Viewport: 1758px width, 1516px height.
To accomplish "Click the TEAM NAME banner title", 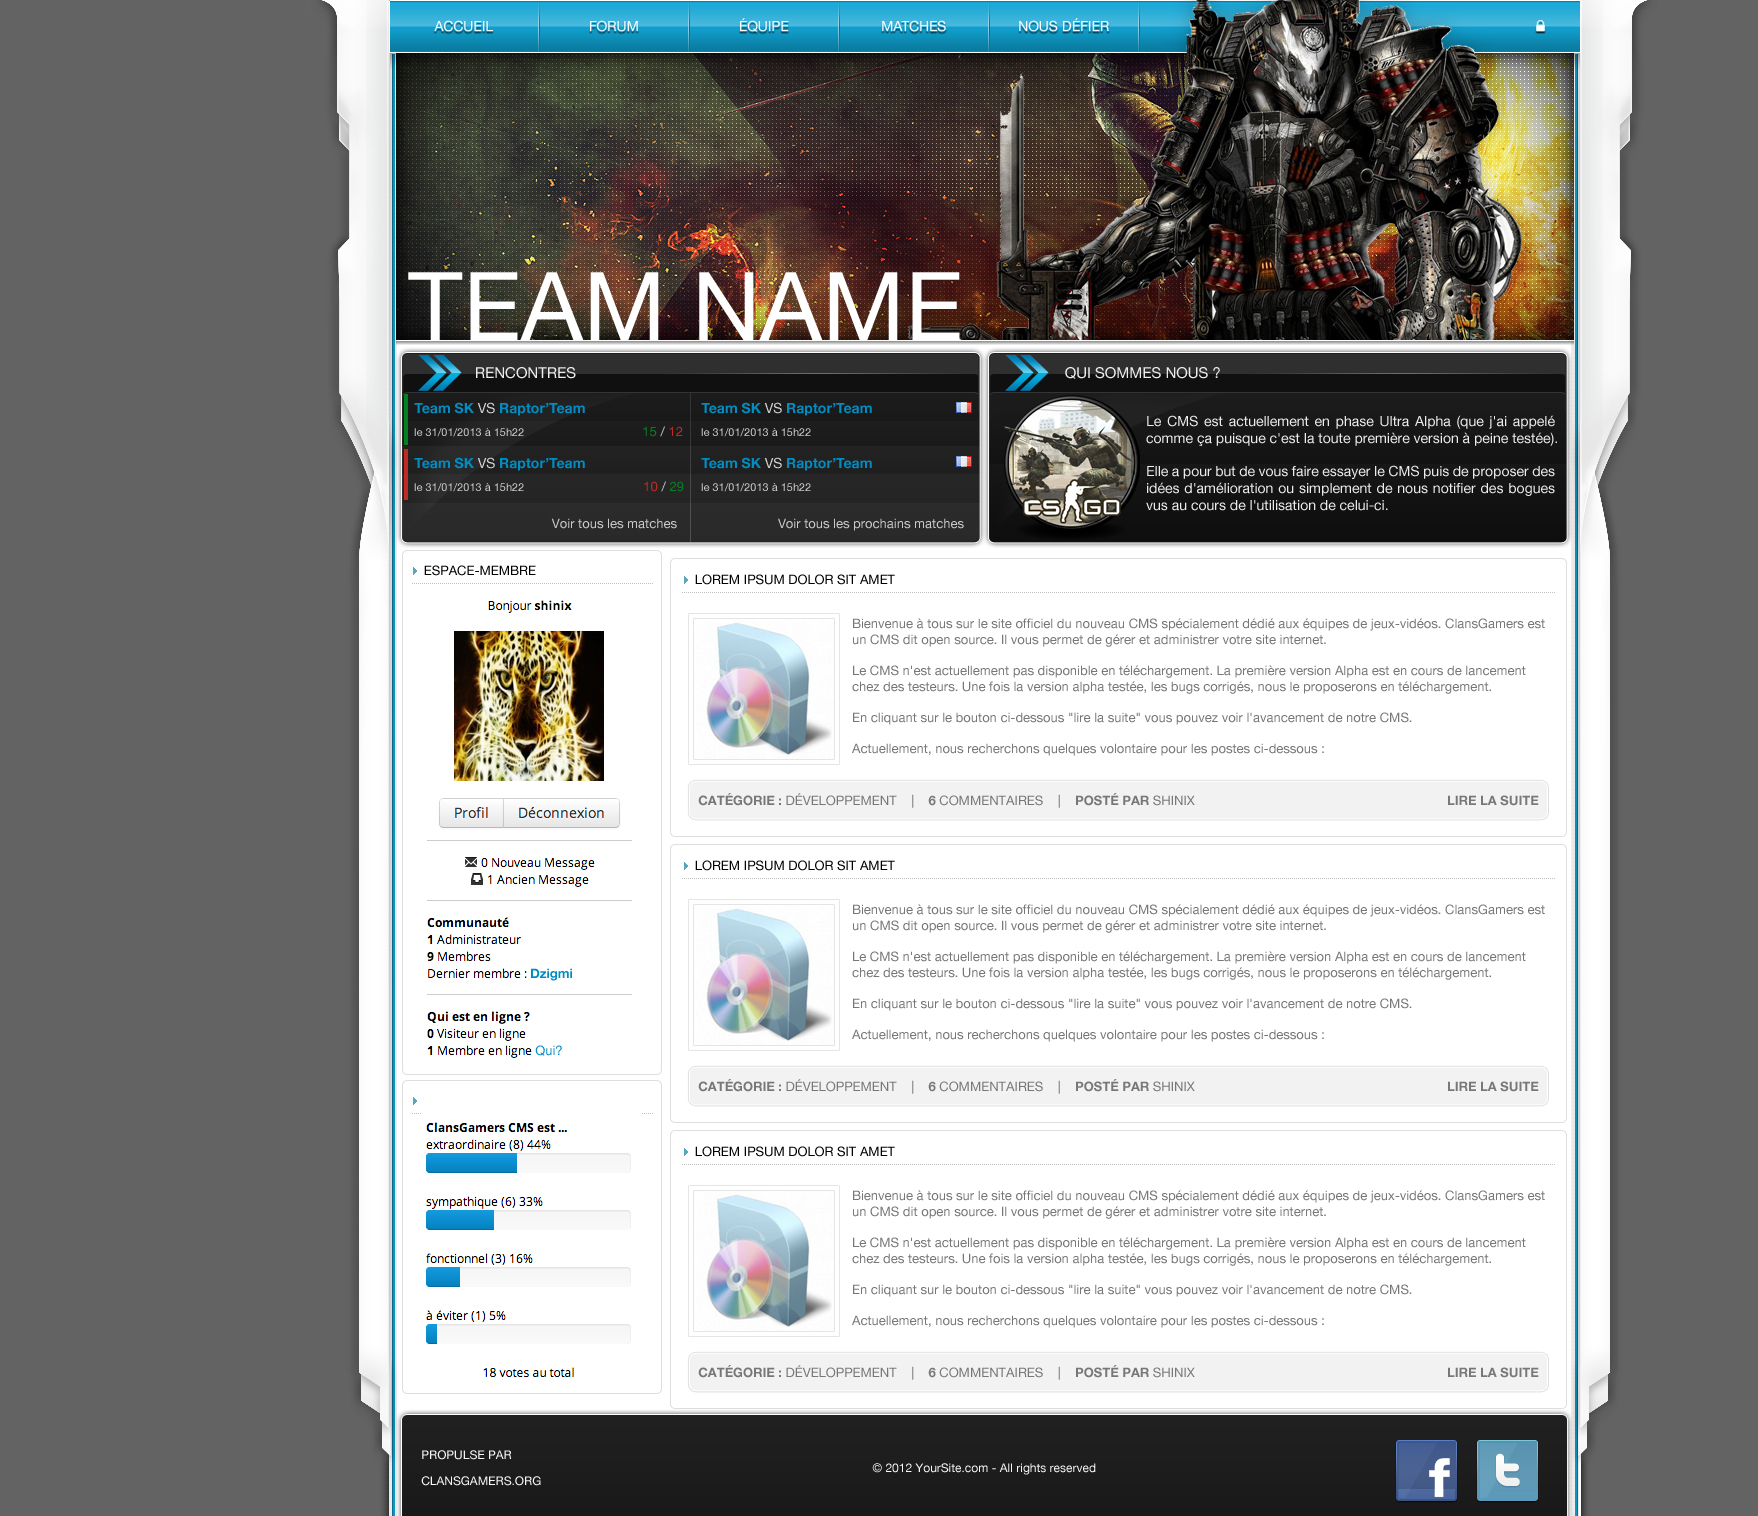I will click(685, 304).
